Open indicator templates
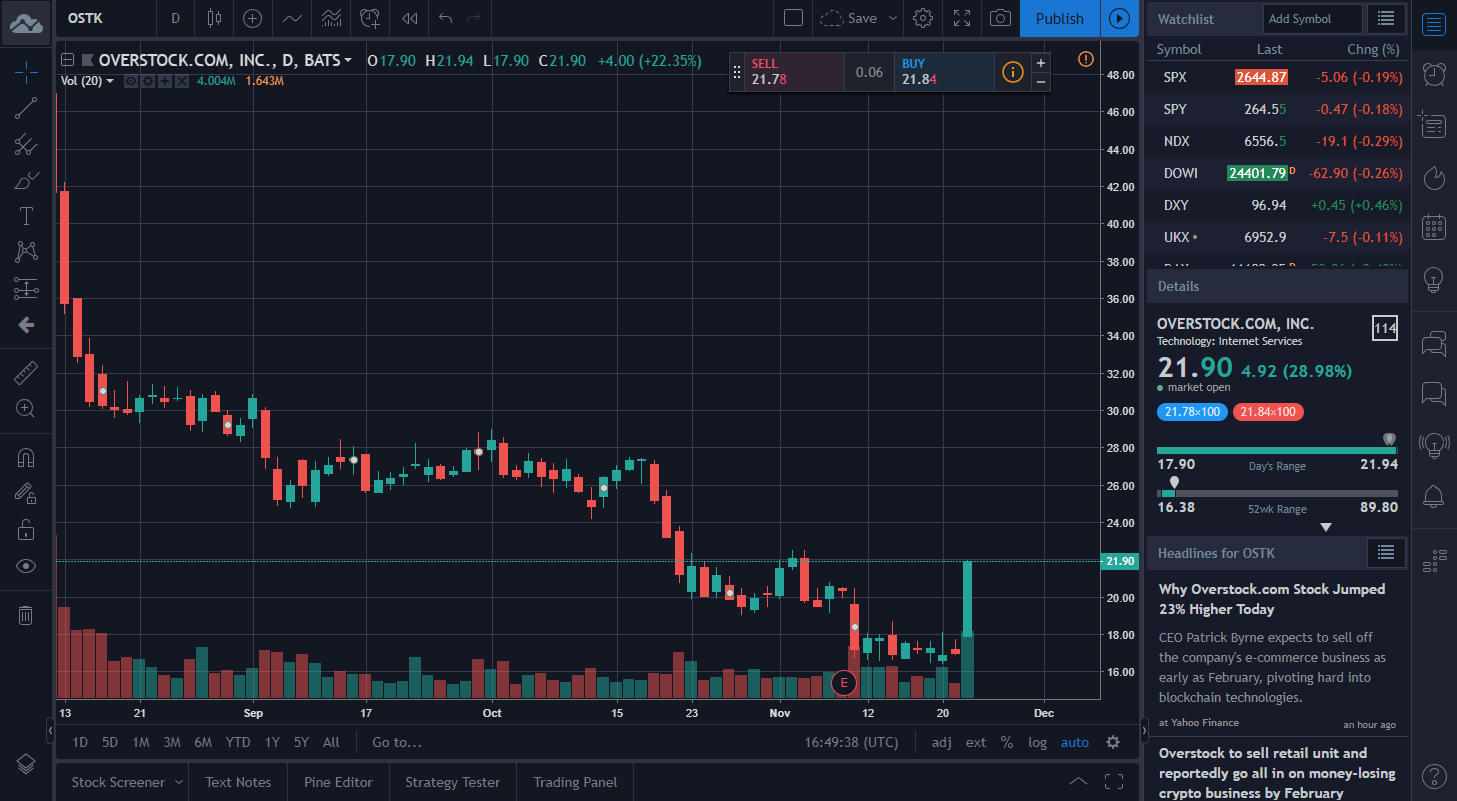The image size is (1457, 801). coord(330,18)
